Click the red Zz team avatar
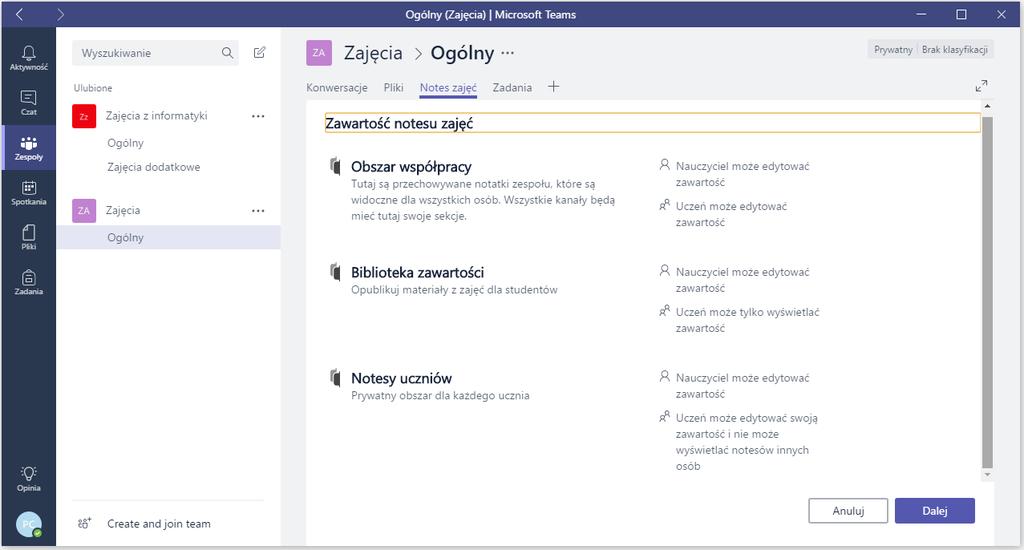Image resolution: width=1024 pixels, height=550 pixels. coord(84,116)
